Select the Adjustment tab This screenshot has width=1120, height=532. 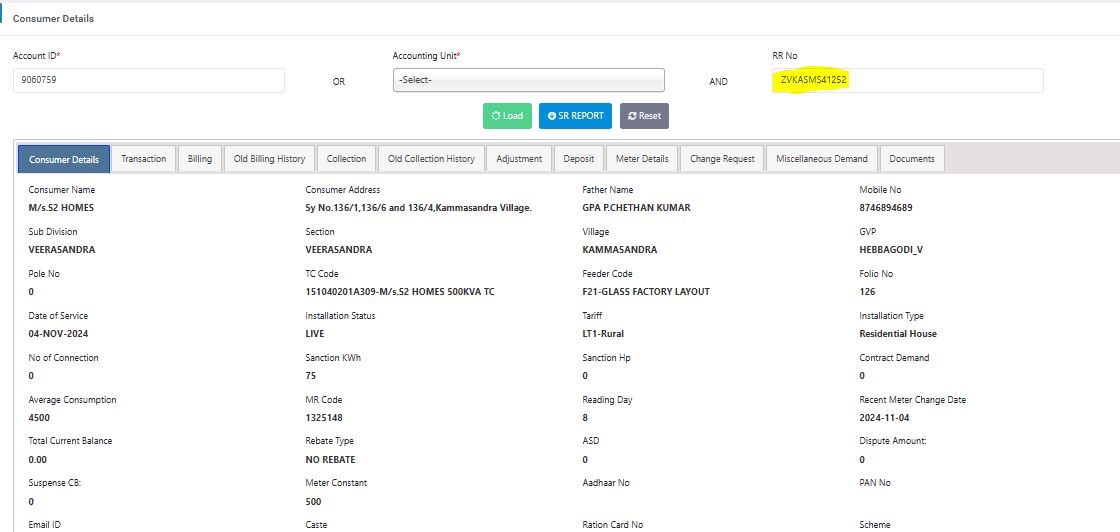(519, 159)
